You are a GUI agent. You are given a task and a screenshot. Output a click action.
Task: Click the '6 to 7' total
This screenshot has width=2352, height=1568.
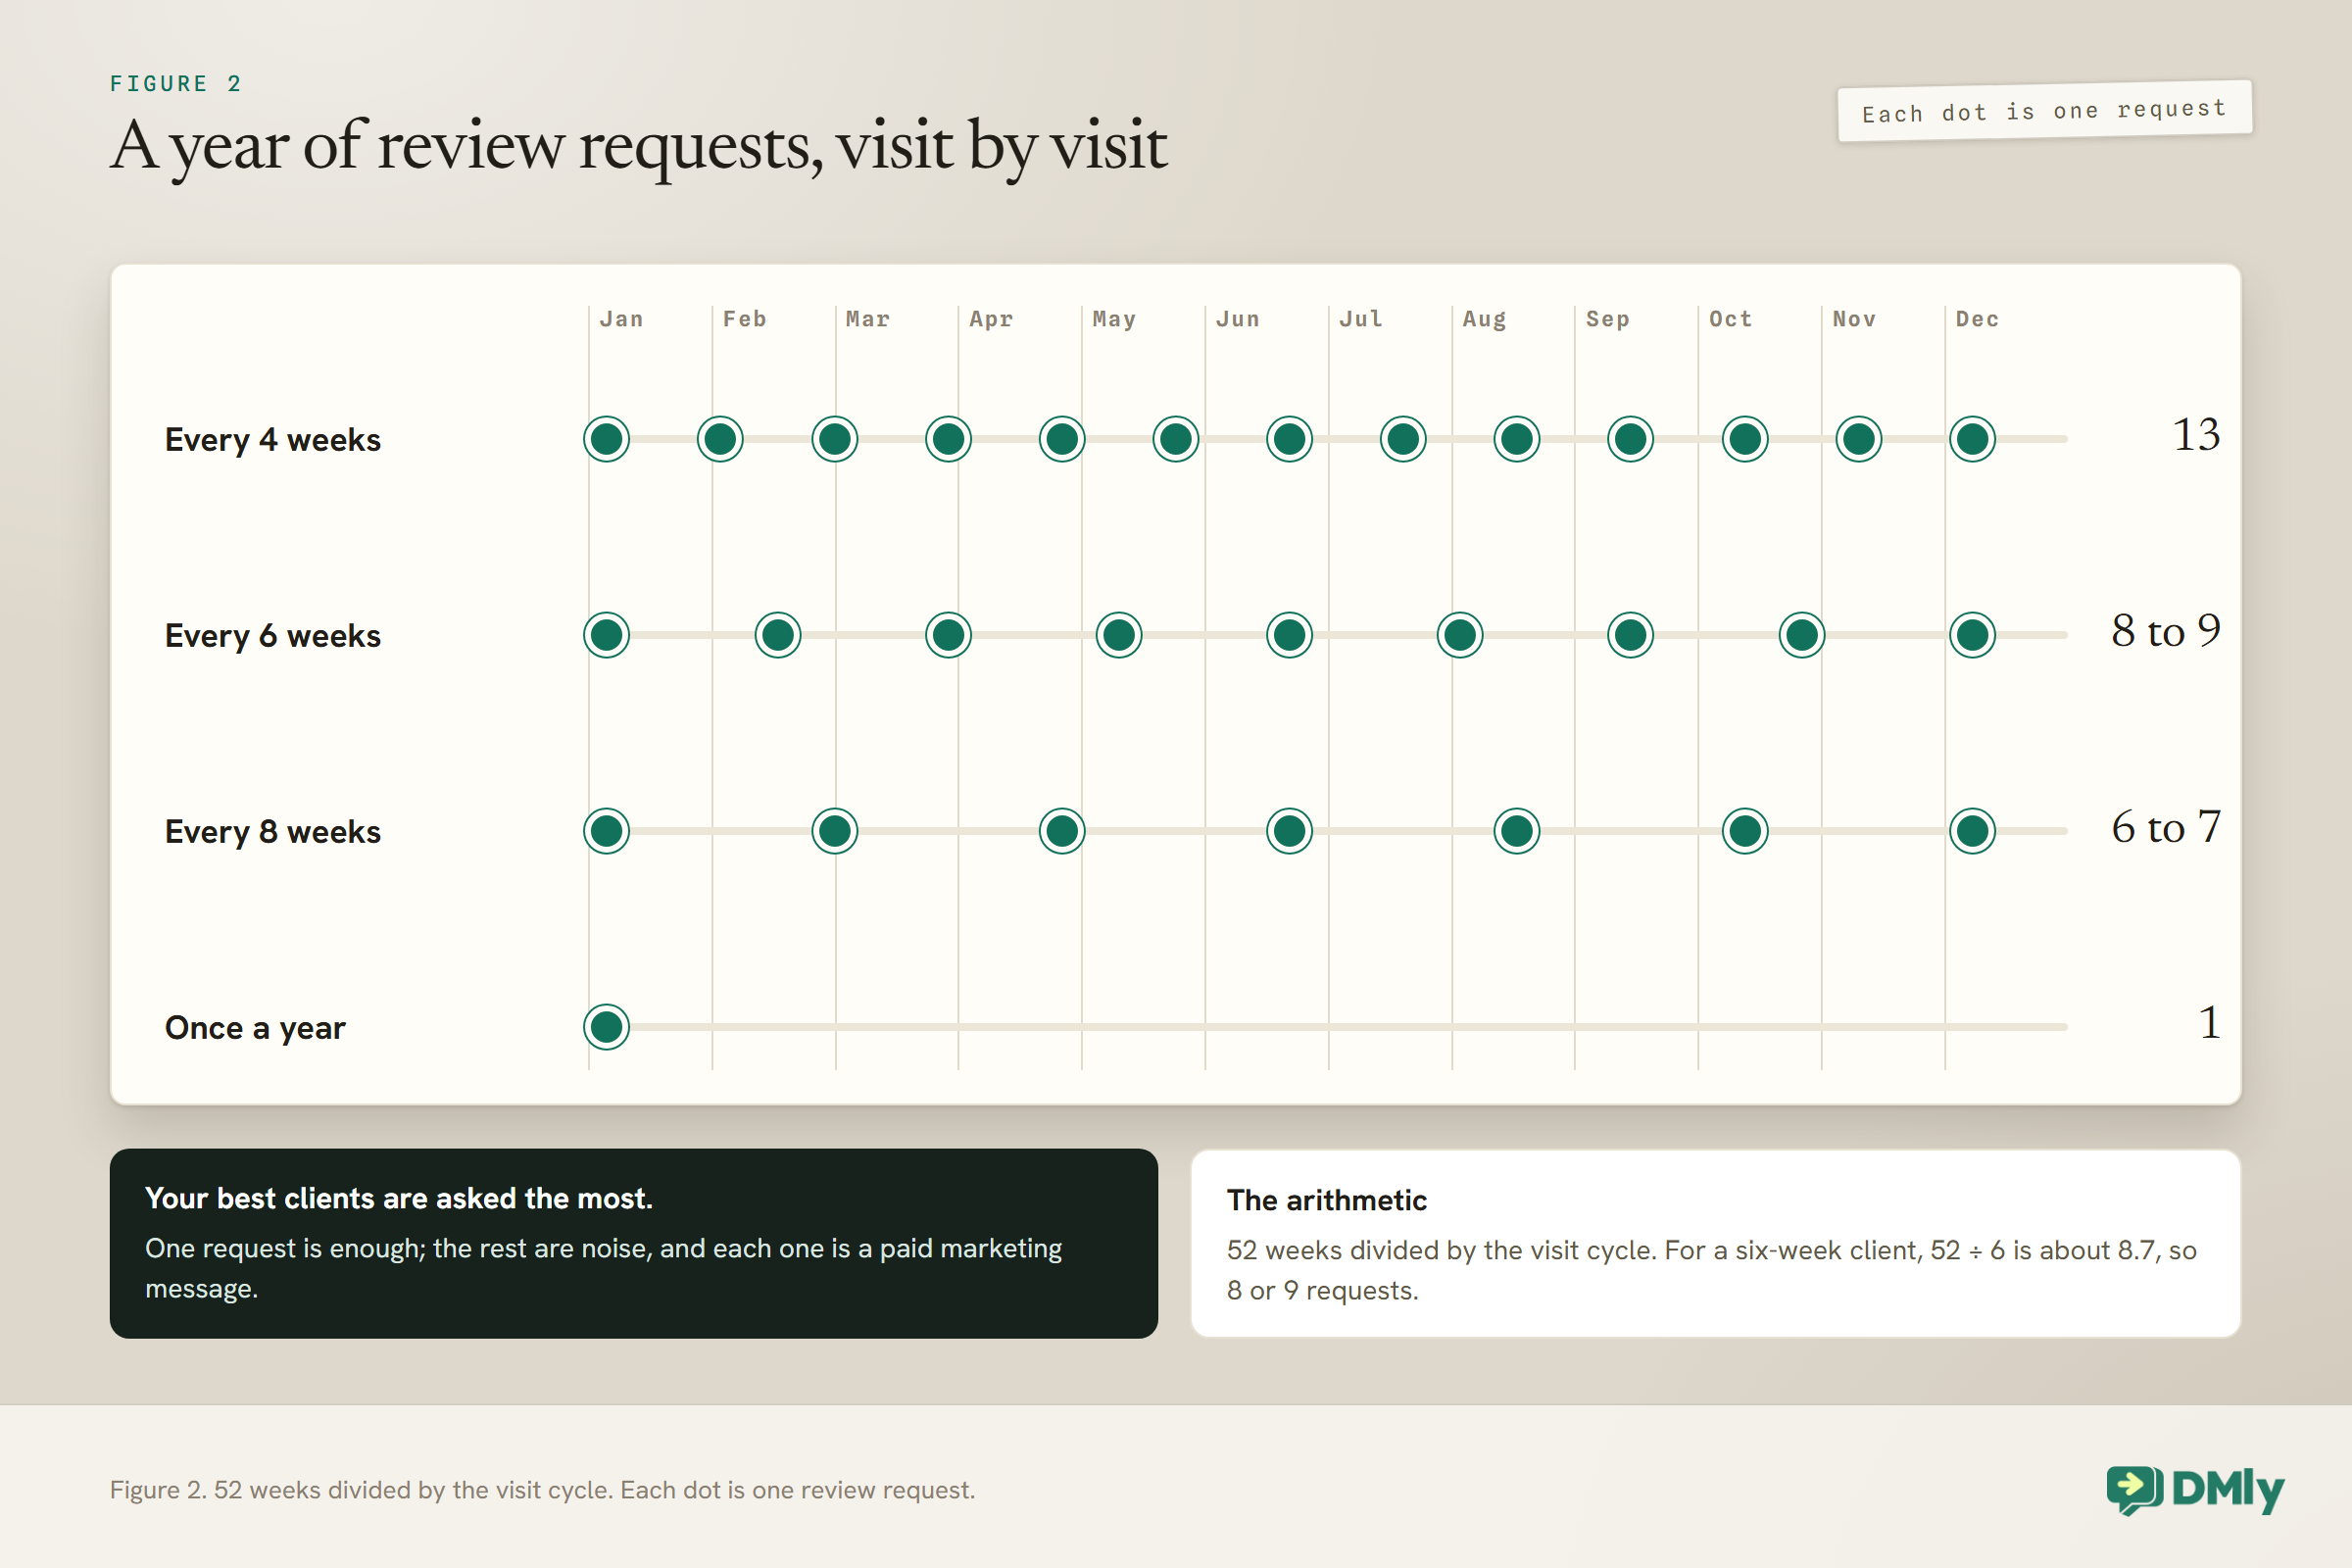pyautogui.click(x=2166, y=827)
